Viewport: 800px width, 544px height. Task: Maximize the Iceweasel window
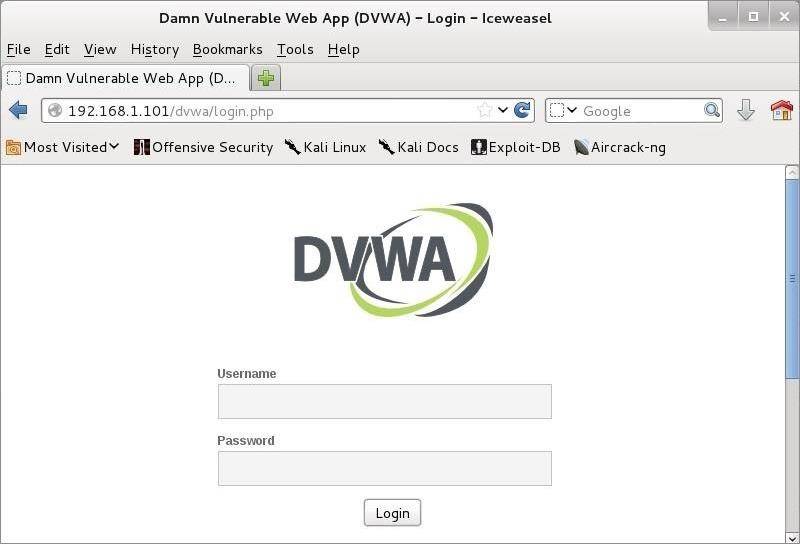[x=753, y=17]
